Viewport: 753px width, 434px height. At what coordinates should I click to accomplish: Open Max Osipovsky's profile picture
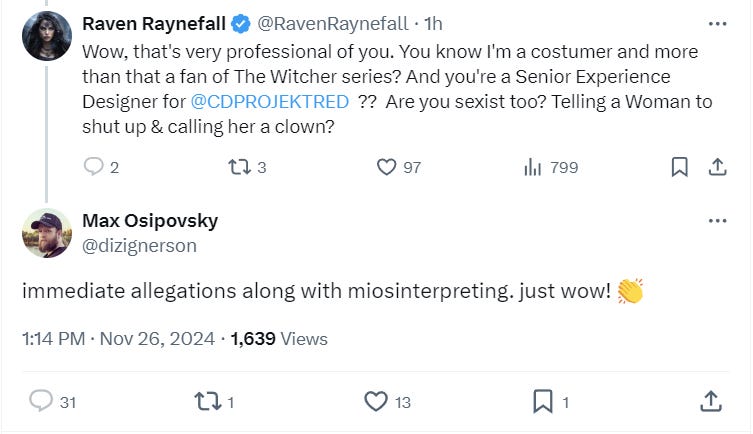coord(47,233)
